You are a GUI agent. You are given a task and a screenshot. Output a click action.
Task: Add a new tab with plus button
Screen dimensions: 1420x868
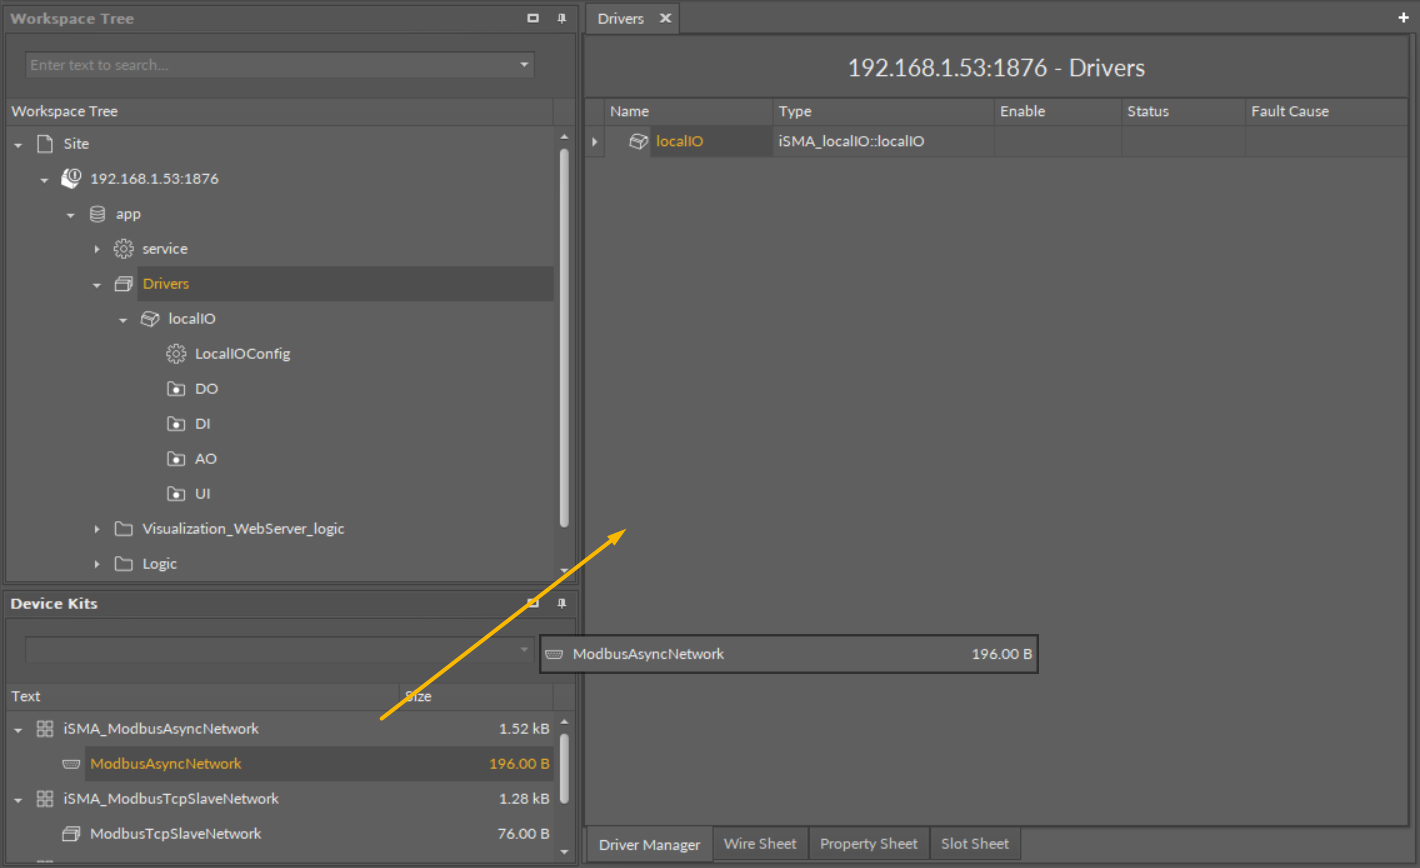(x=1402, y=18)
